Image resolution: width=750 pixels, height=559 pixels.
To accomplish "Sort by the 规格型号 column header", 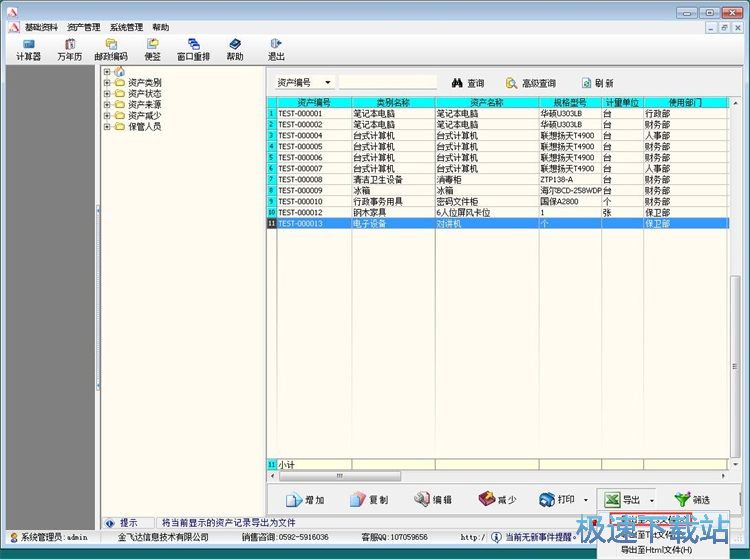I will [x=570, y=102].
